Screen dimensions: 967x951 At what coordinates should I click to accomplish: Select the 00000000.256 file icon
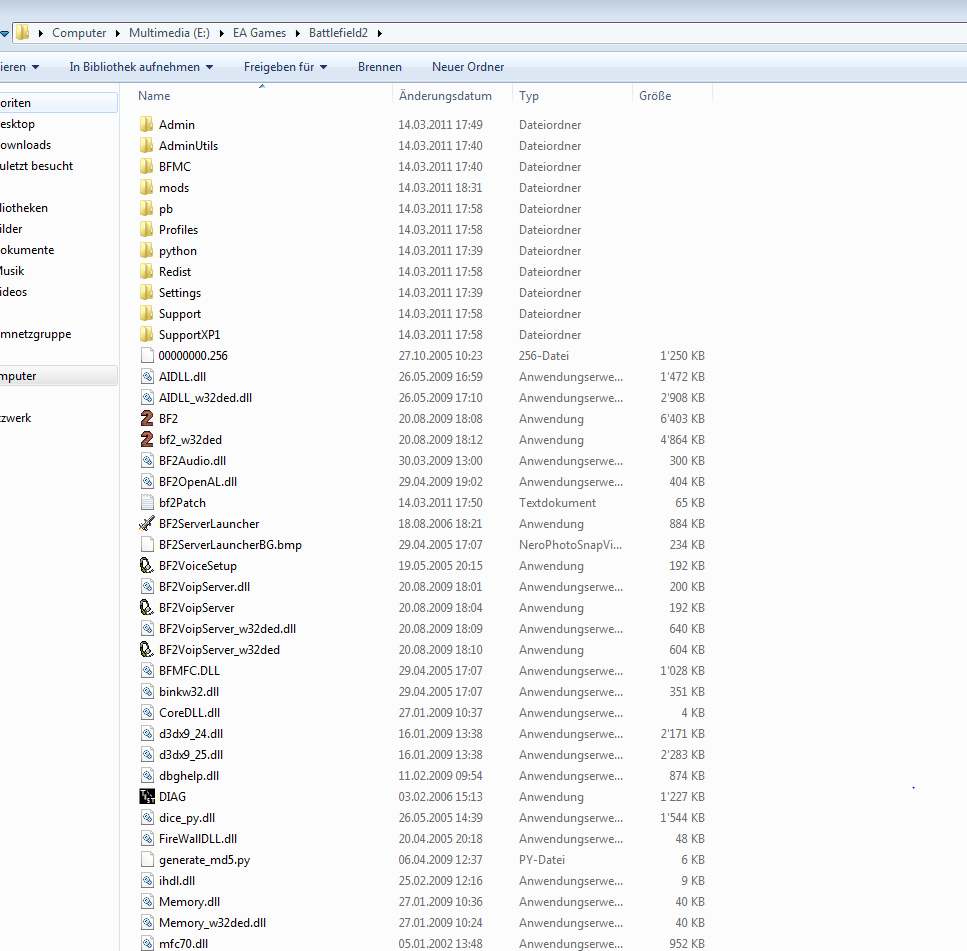(x=147, y=355)
